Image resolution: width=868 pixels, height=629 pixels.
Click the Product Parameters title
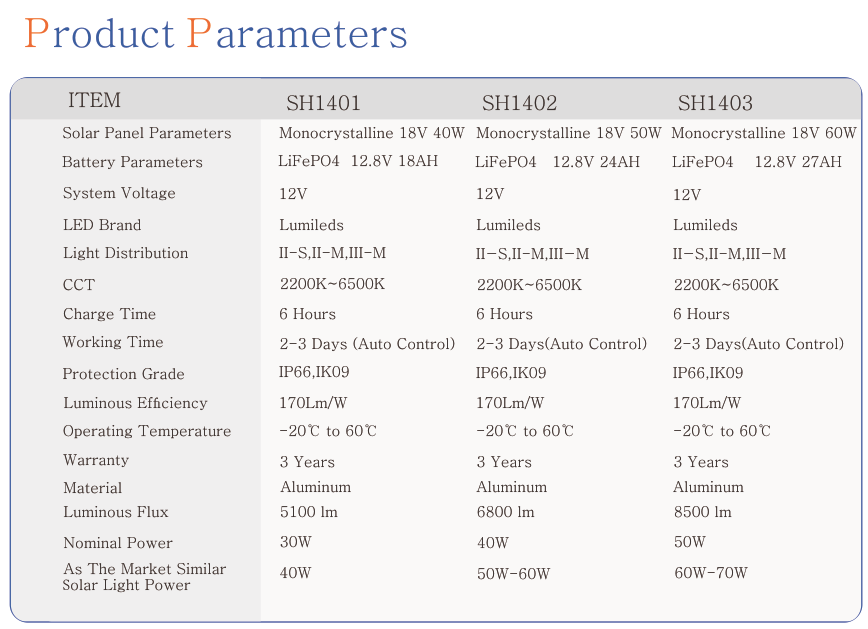216,34
